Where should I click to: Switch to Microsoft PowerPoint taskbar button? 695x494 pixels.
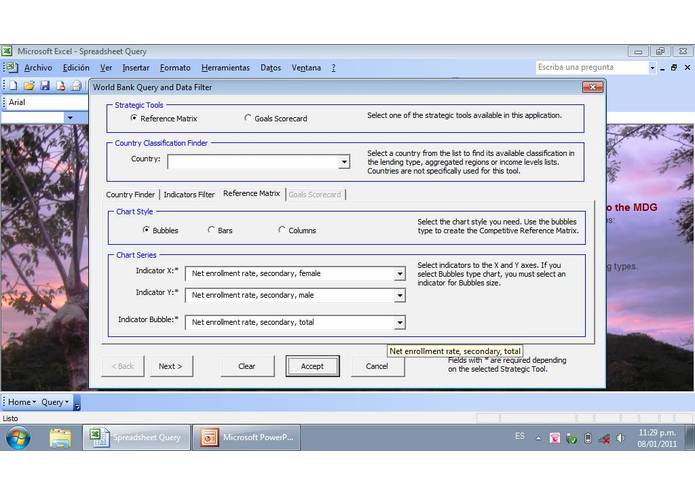point(247,438)
